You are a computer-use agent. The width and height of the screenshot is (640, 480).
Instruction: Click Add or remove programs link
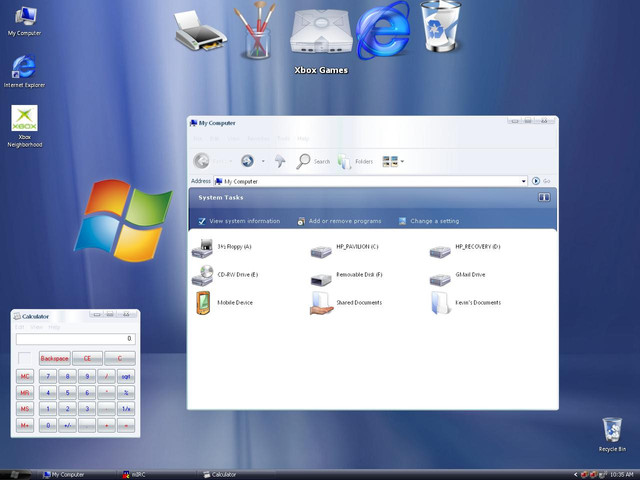(x=339, y=221)
